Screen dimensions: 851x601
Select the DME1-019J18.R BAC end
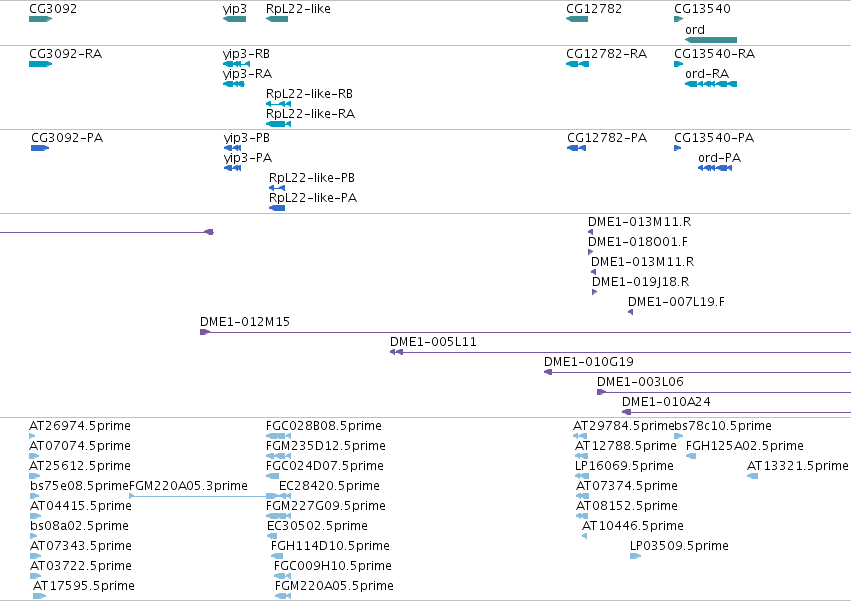point(594,293)
